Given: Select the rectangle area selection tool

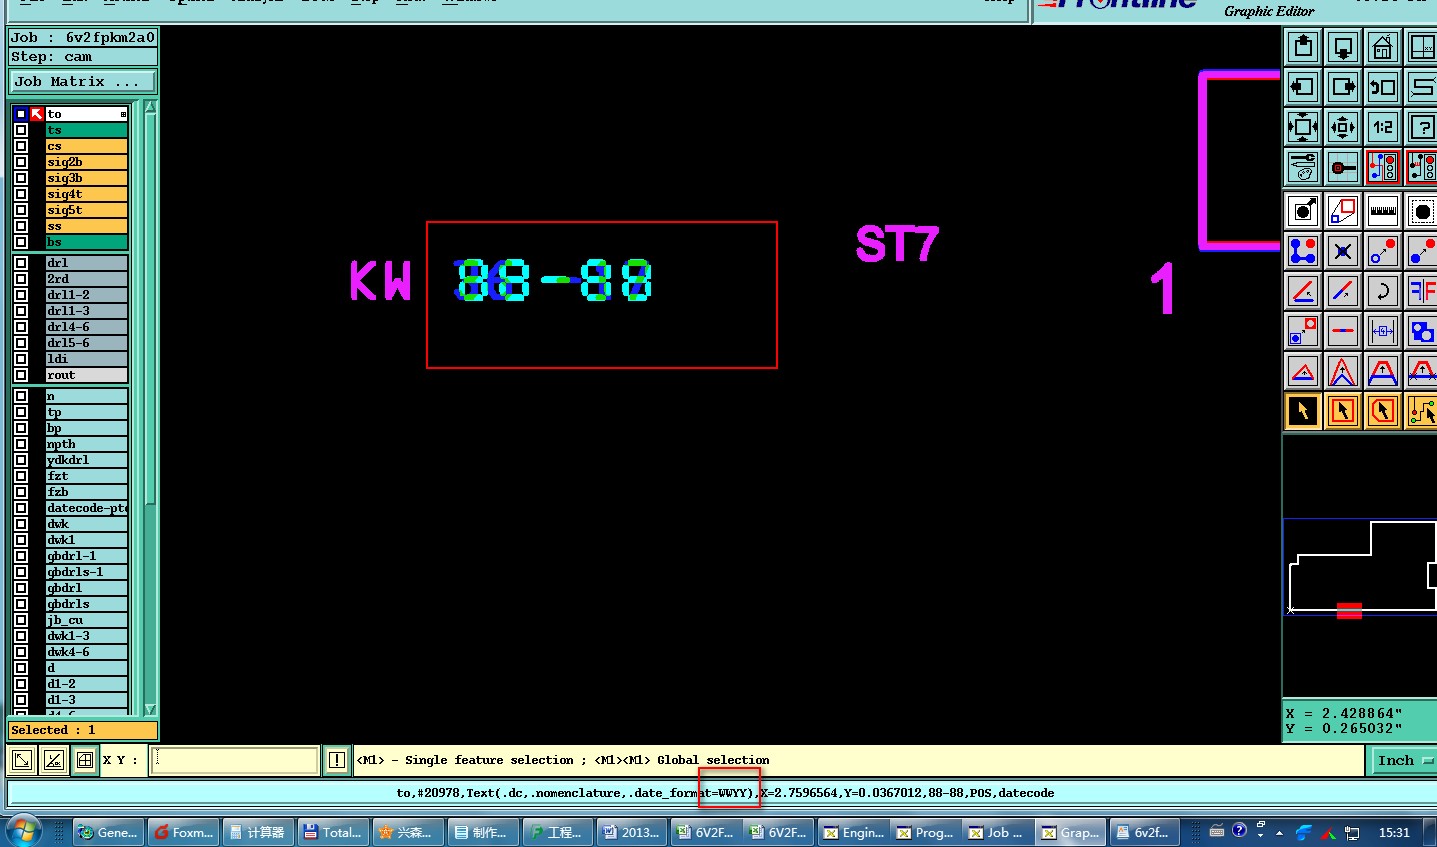Looking at the screenshot, I should [x=1343, y=411].
